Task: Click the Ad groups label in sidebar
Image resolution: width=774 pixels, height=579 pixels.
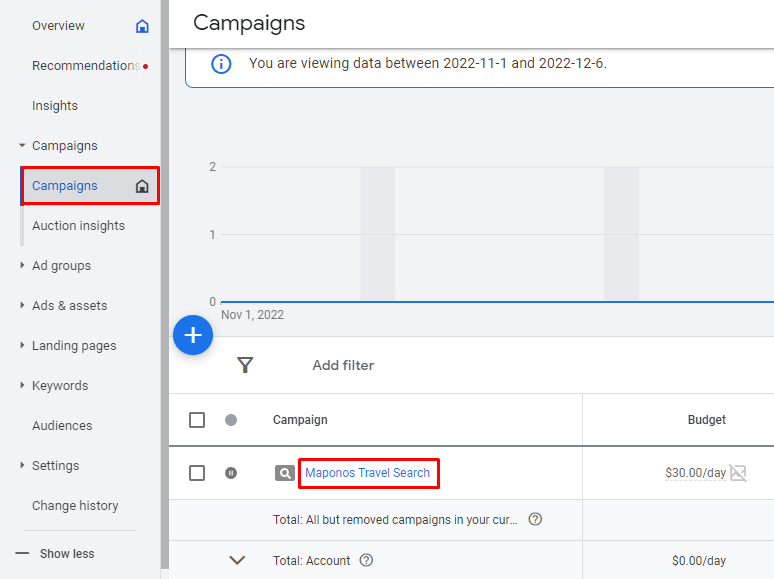Action: 62,266
